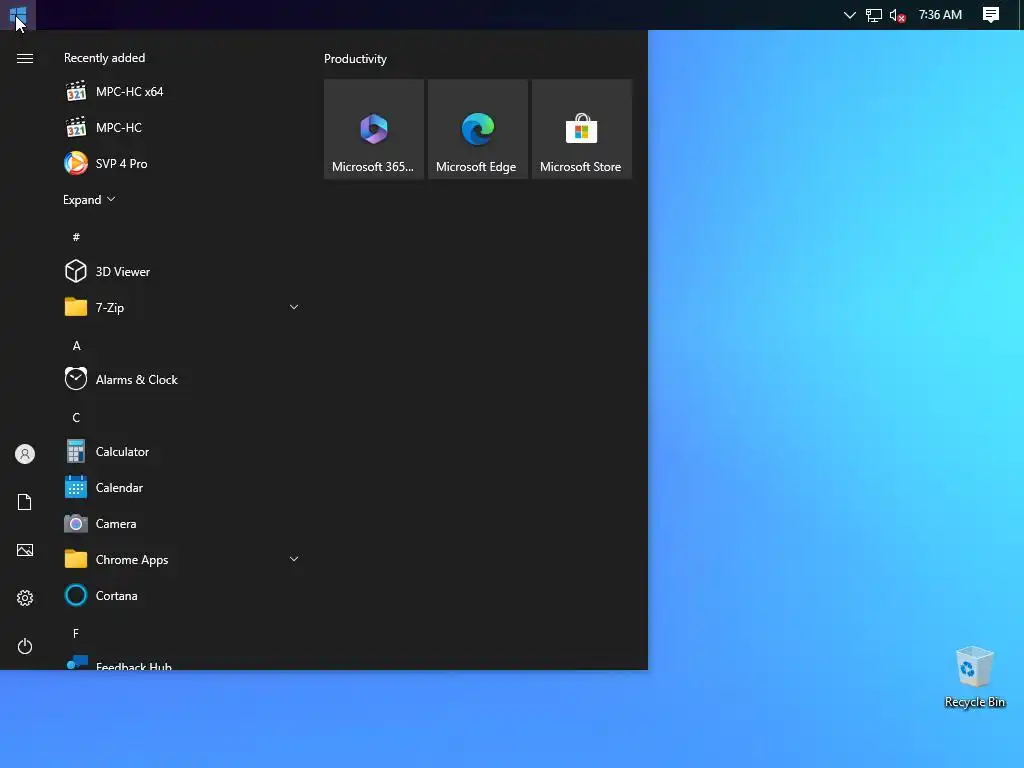Open 3D Viewer app
Viewport: 1024px width, 768px height.
(182, 272)
